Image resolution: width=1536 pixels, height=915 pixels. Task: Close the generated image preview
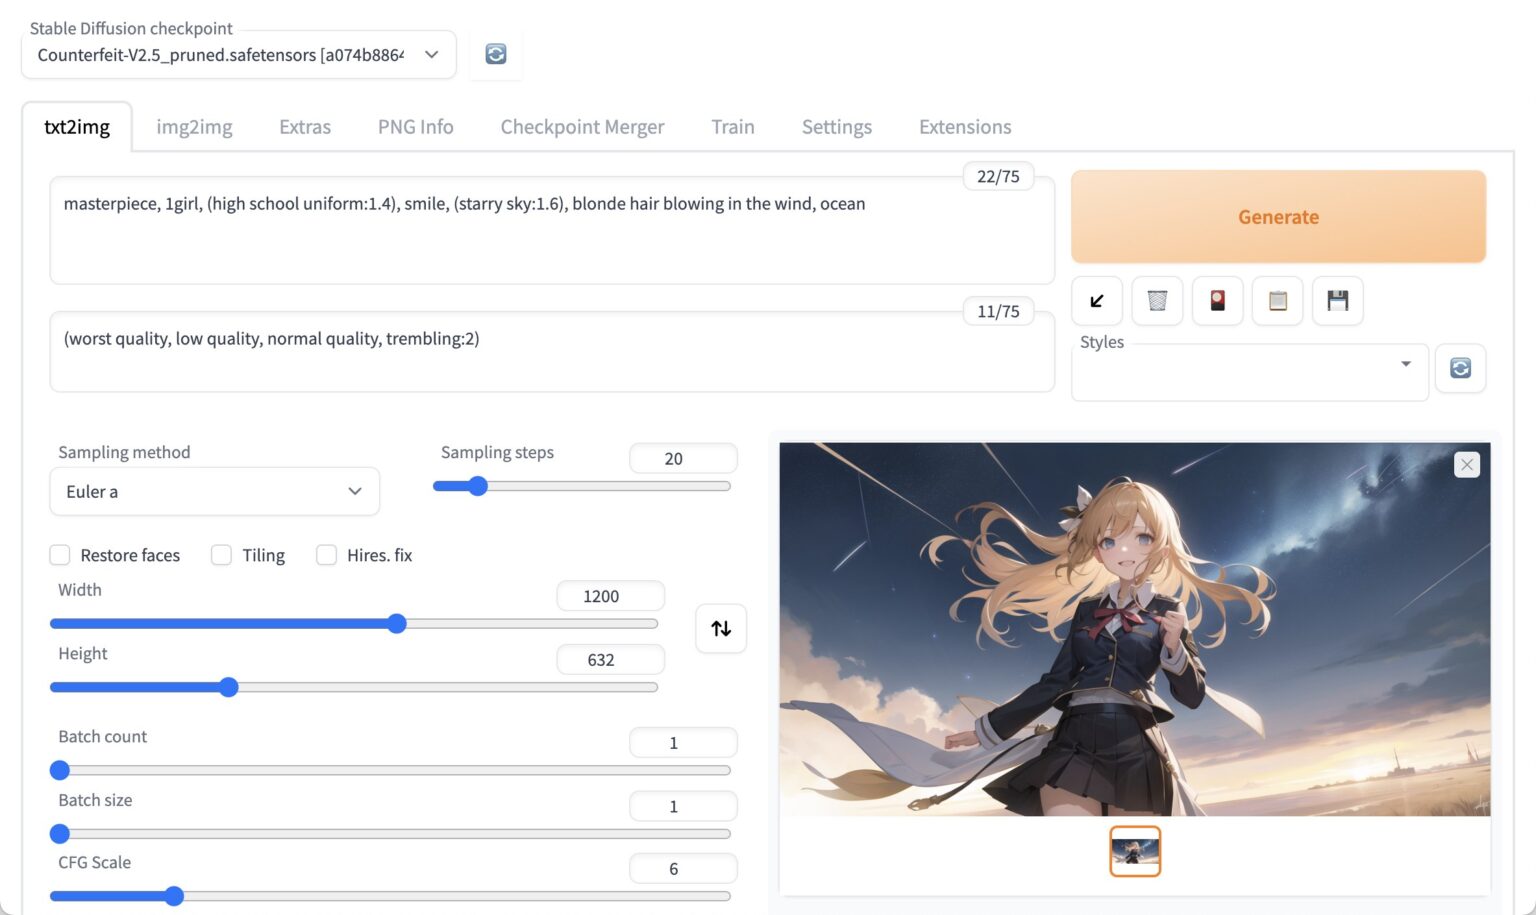pyautogui.click(x=1466, y=464)
